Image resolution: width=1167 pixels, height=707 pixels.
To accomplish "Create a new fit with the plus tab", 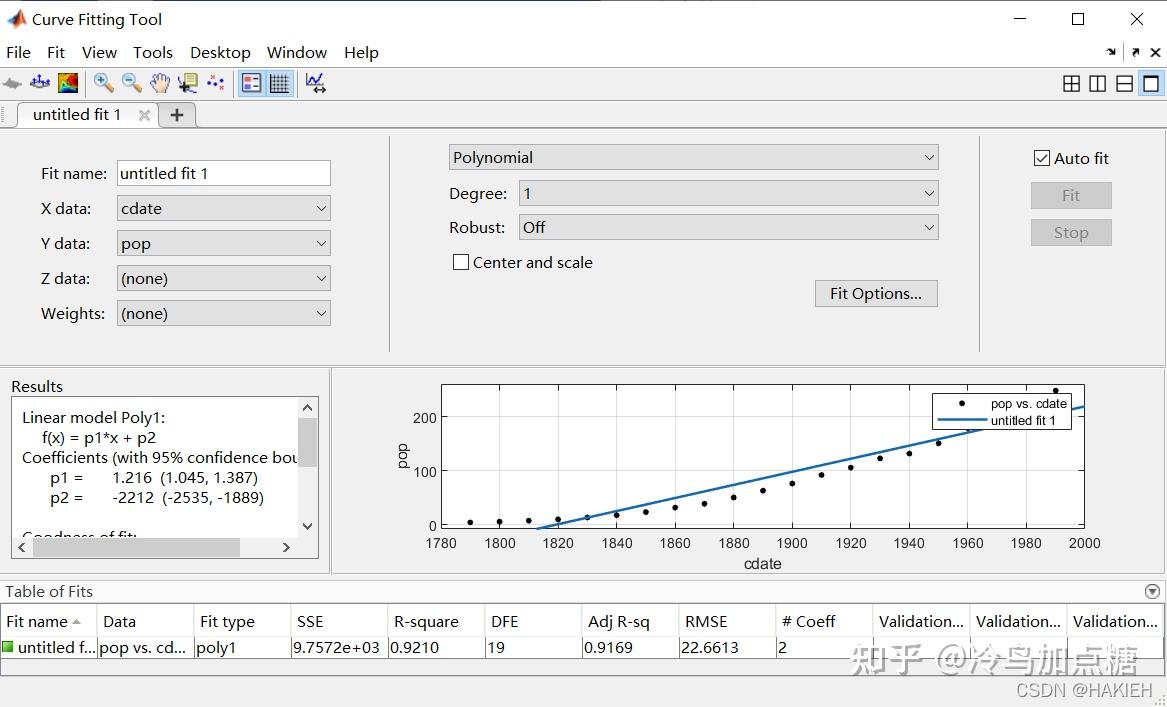I will tap(176, 114).
